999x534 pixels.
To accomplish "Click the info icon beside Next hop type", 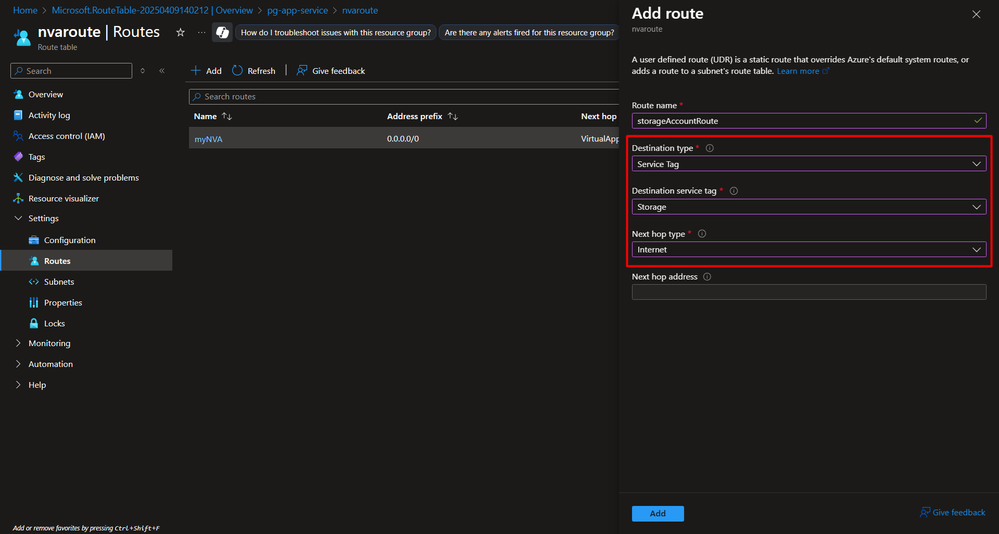I will 702,234.
